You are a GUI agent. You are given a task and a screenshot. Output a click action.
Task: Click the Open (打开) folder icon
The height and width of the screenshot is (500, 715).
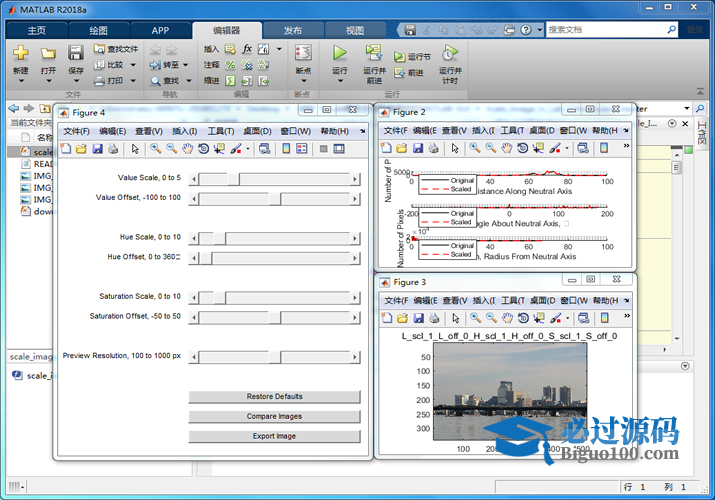(x=48, y=53)
